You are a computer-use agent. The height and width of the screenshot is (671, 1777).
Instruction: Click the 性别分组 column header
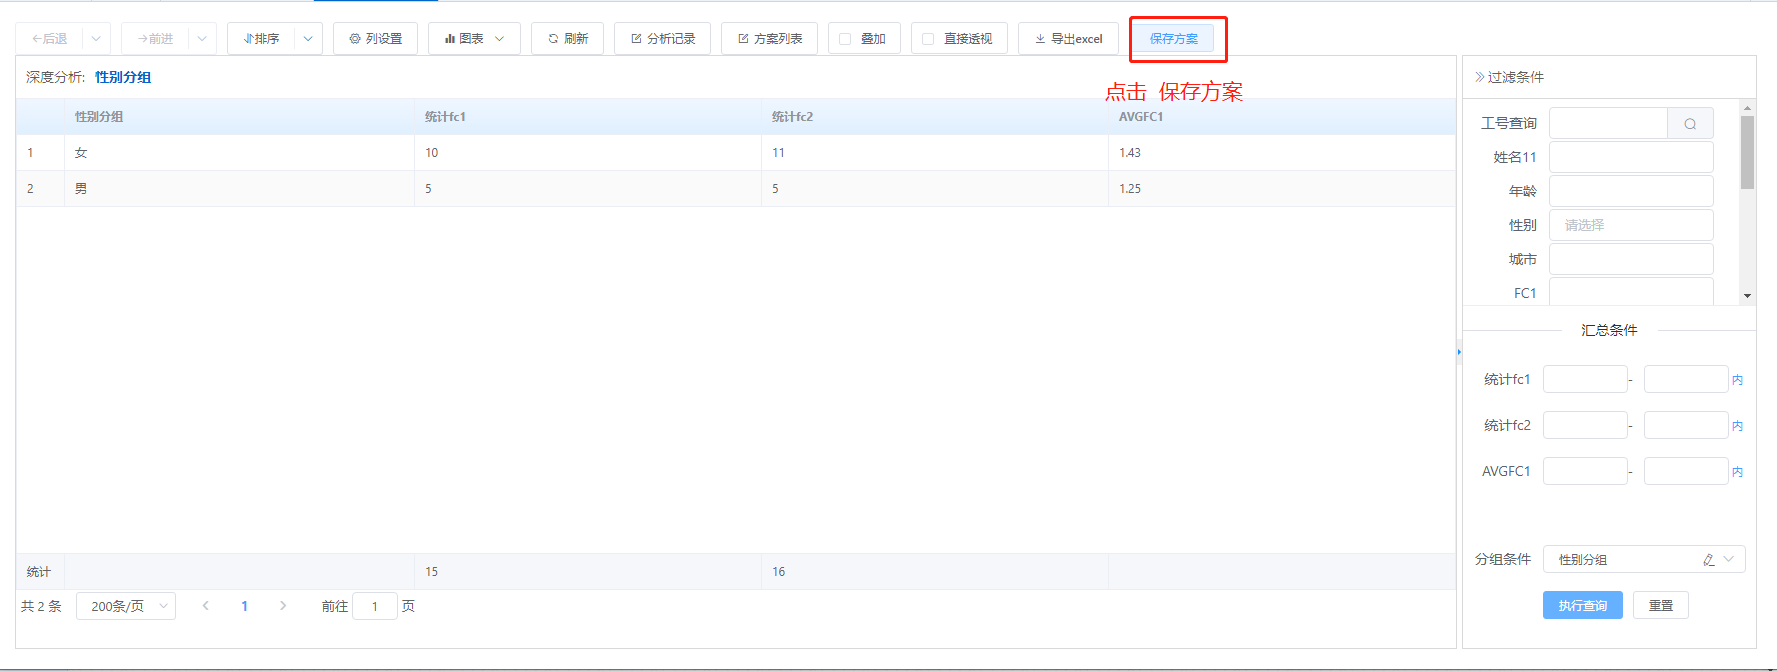click(x=99, y=117)
